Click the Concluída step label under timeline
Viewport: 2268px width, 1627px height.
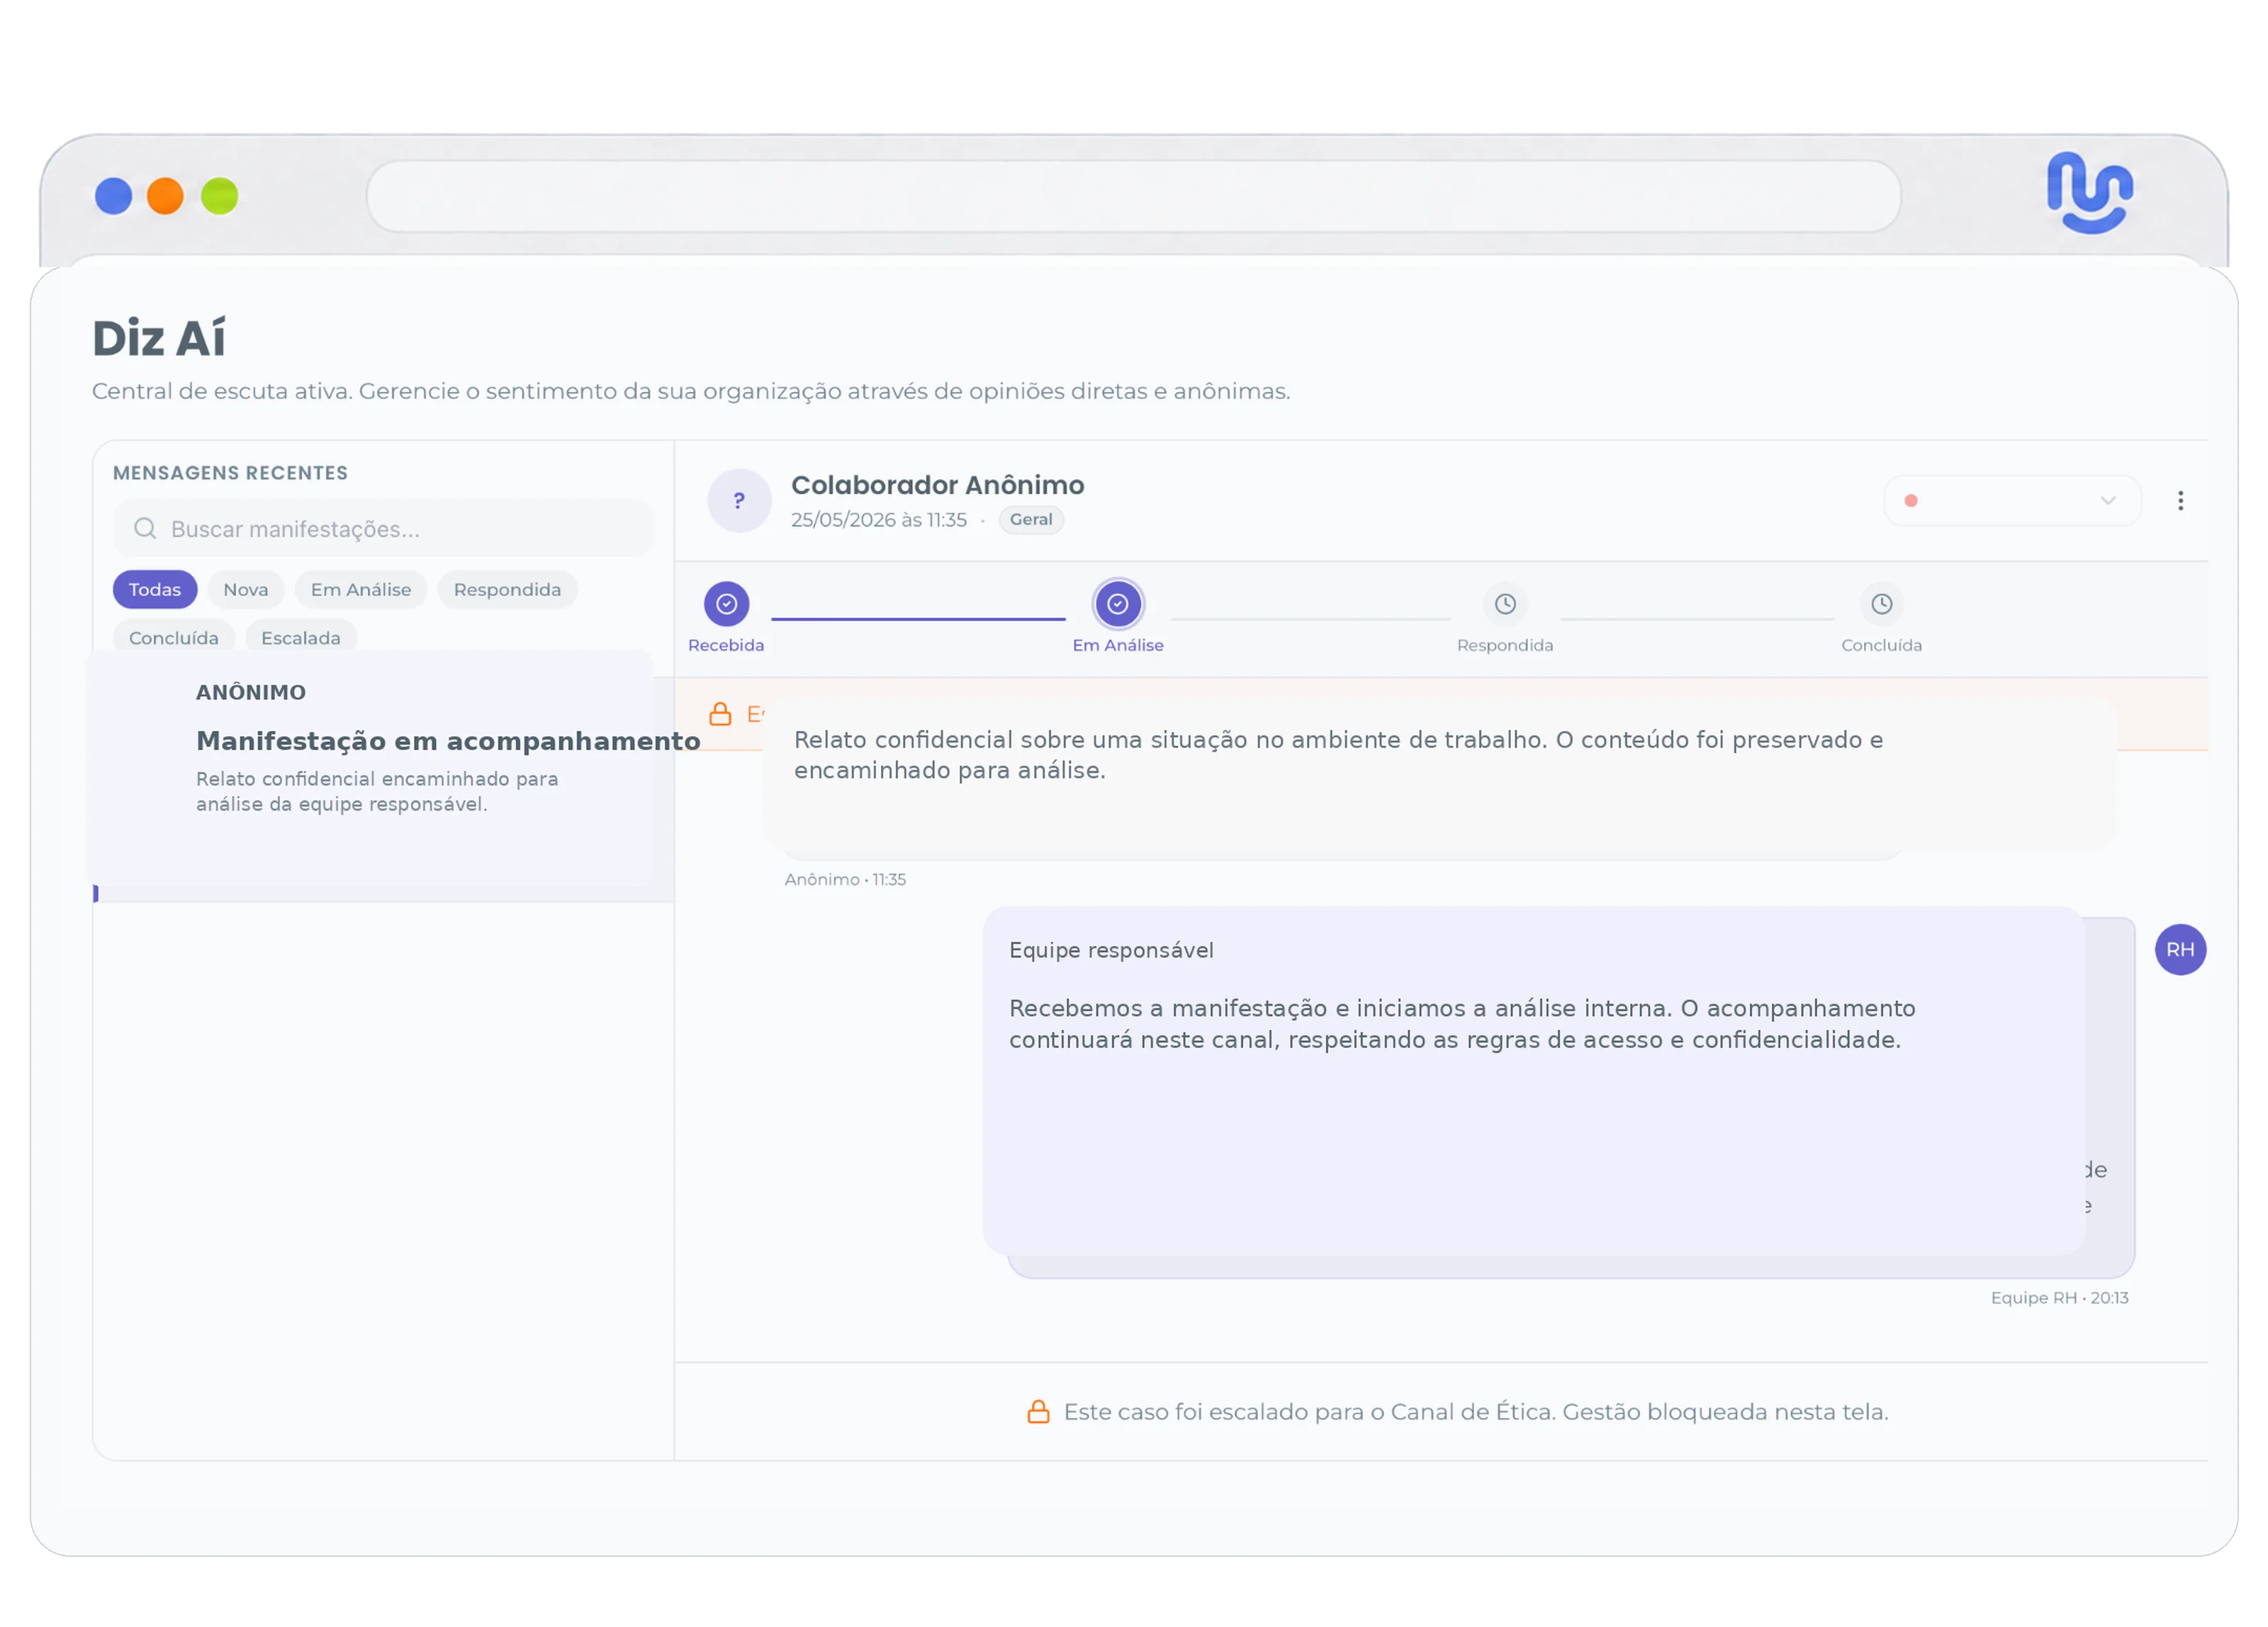tap(1881, 645)
